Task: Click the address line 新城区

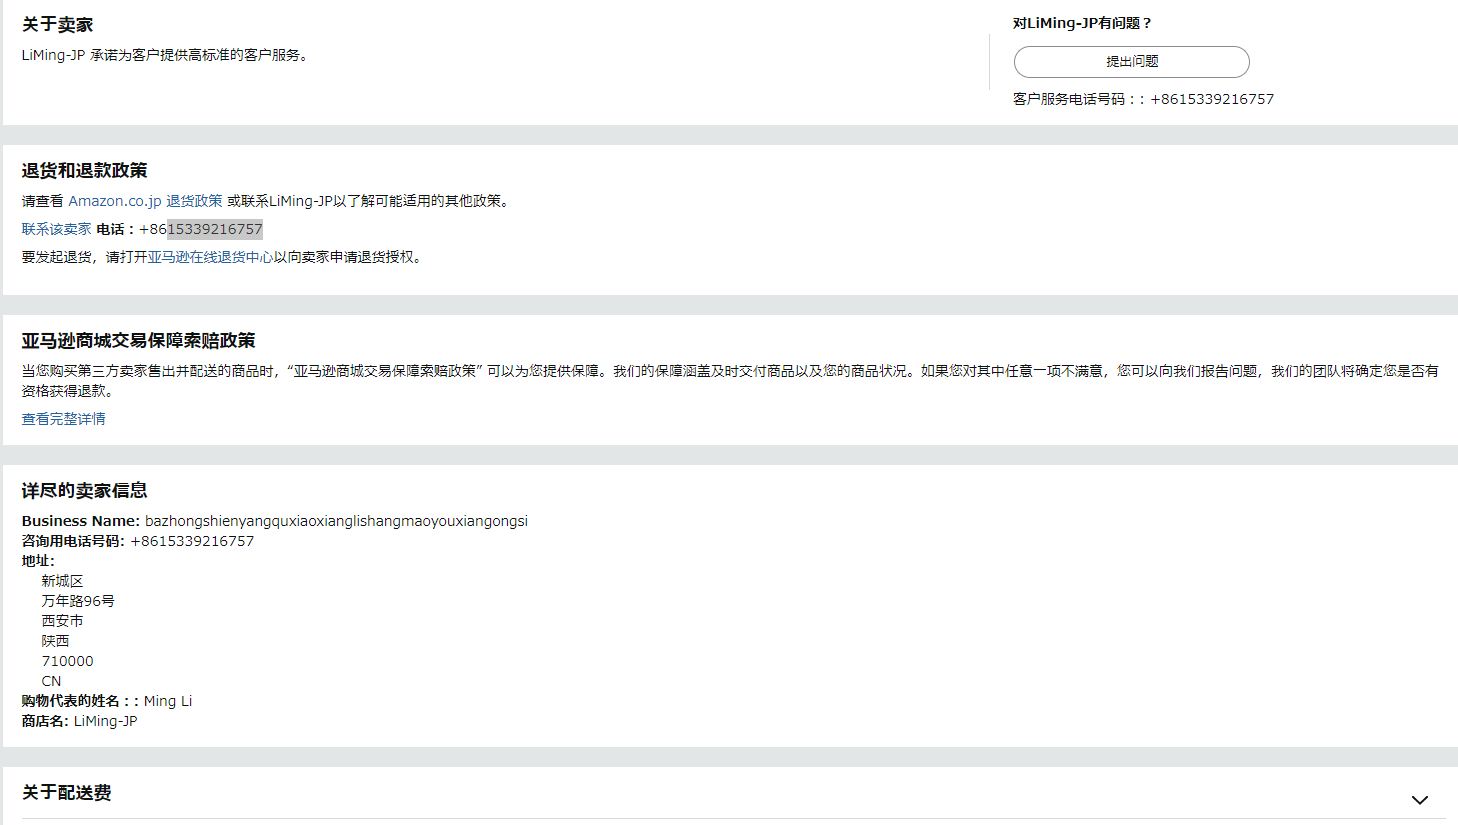Action: 62,581
